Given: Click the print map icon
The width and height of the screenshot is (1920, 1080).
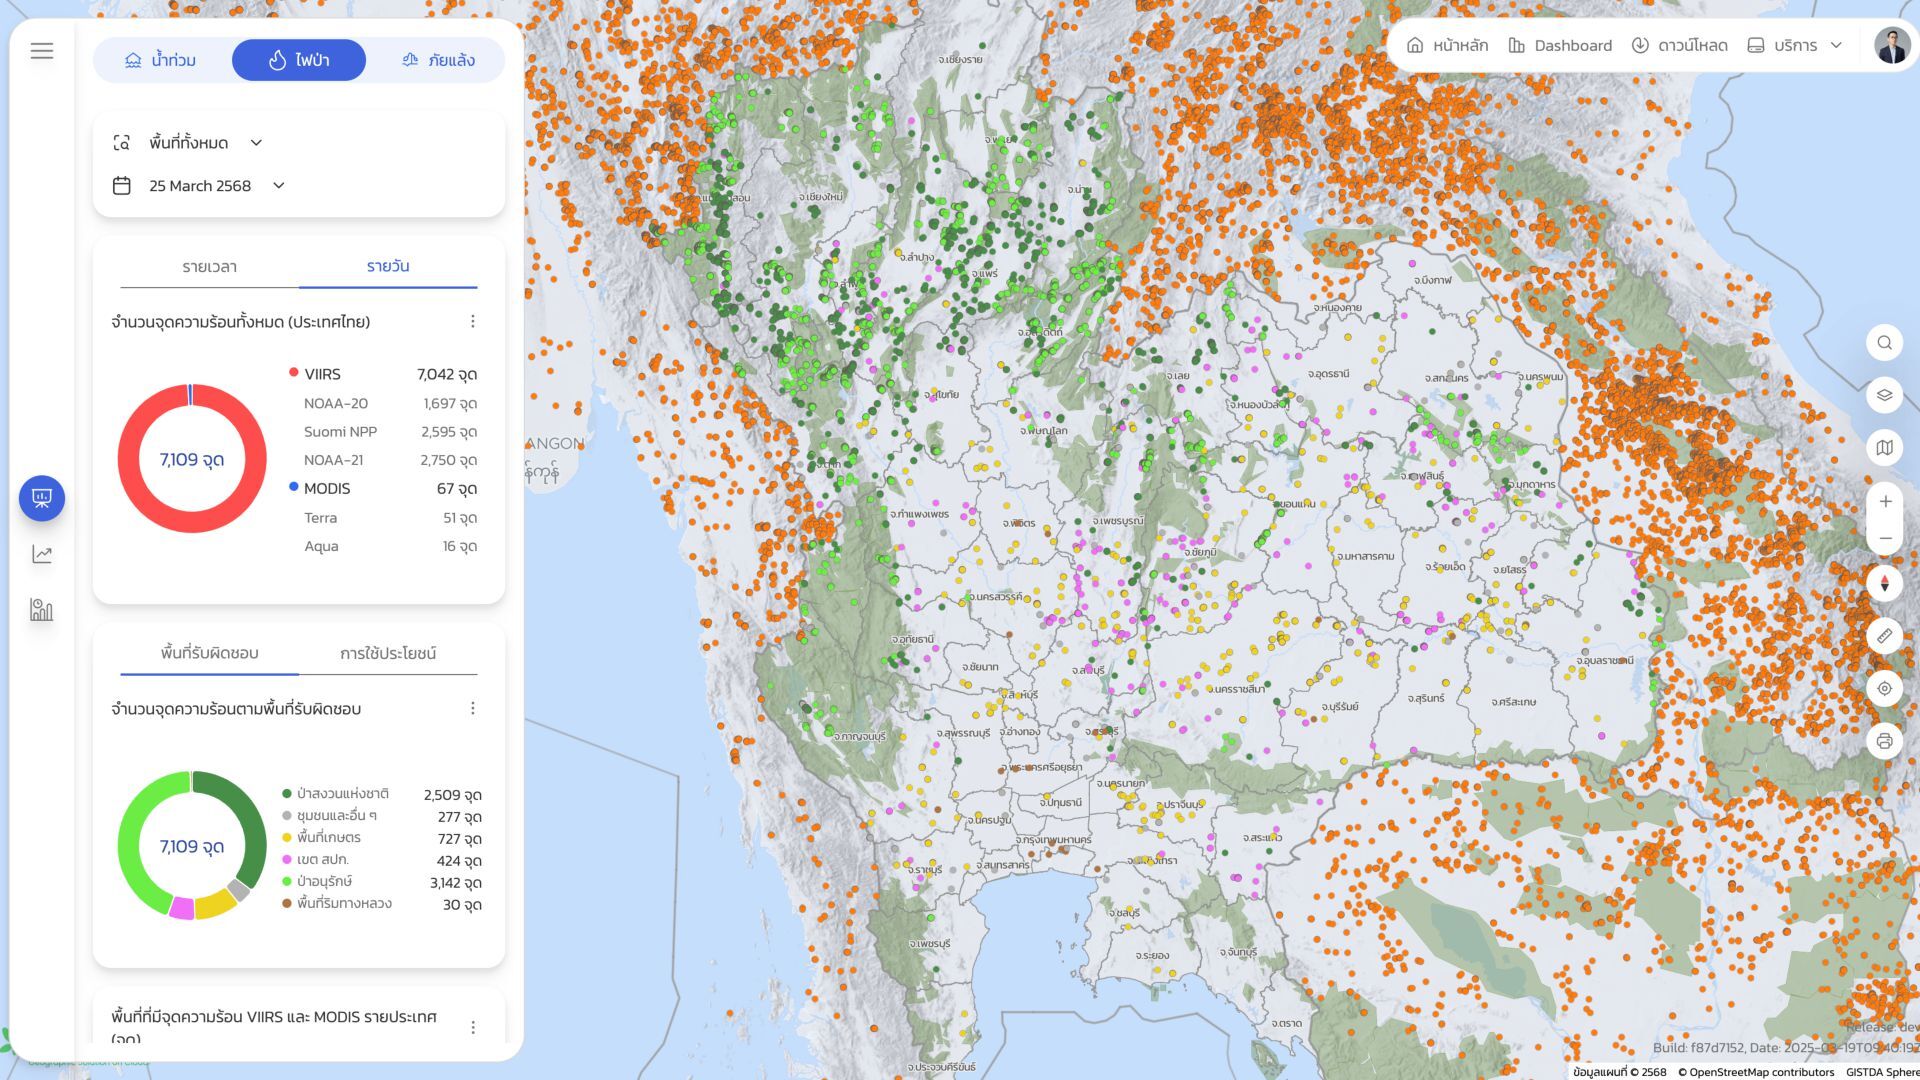Looking at the screenshot, I should point(1884,741).
